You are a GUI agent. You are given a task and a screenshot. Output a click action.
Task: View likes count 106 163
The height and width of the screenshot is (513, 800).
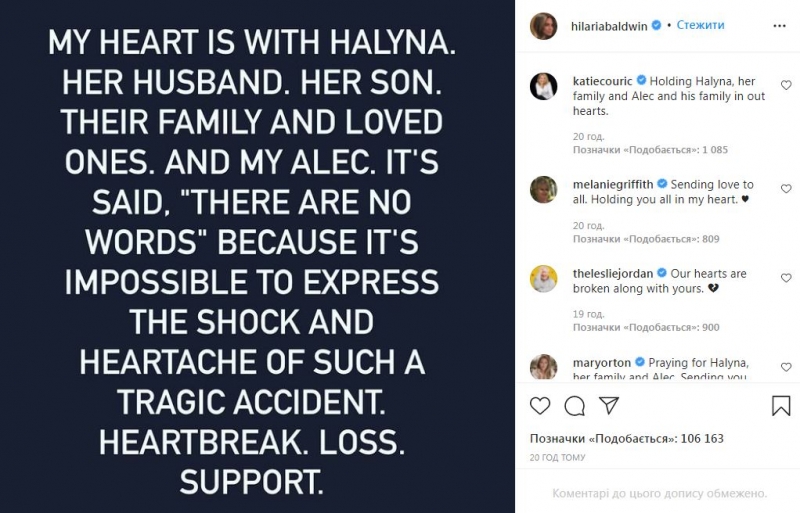627,438
